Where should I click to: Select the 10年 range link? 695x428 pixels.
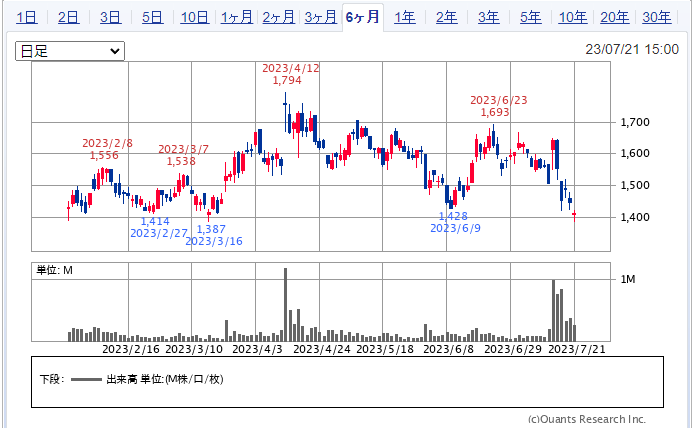point(573,17)
